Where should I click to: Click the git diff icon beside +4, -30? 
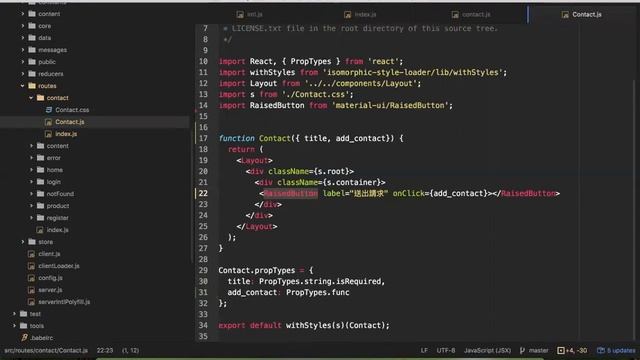[560, 350]
